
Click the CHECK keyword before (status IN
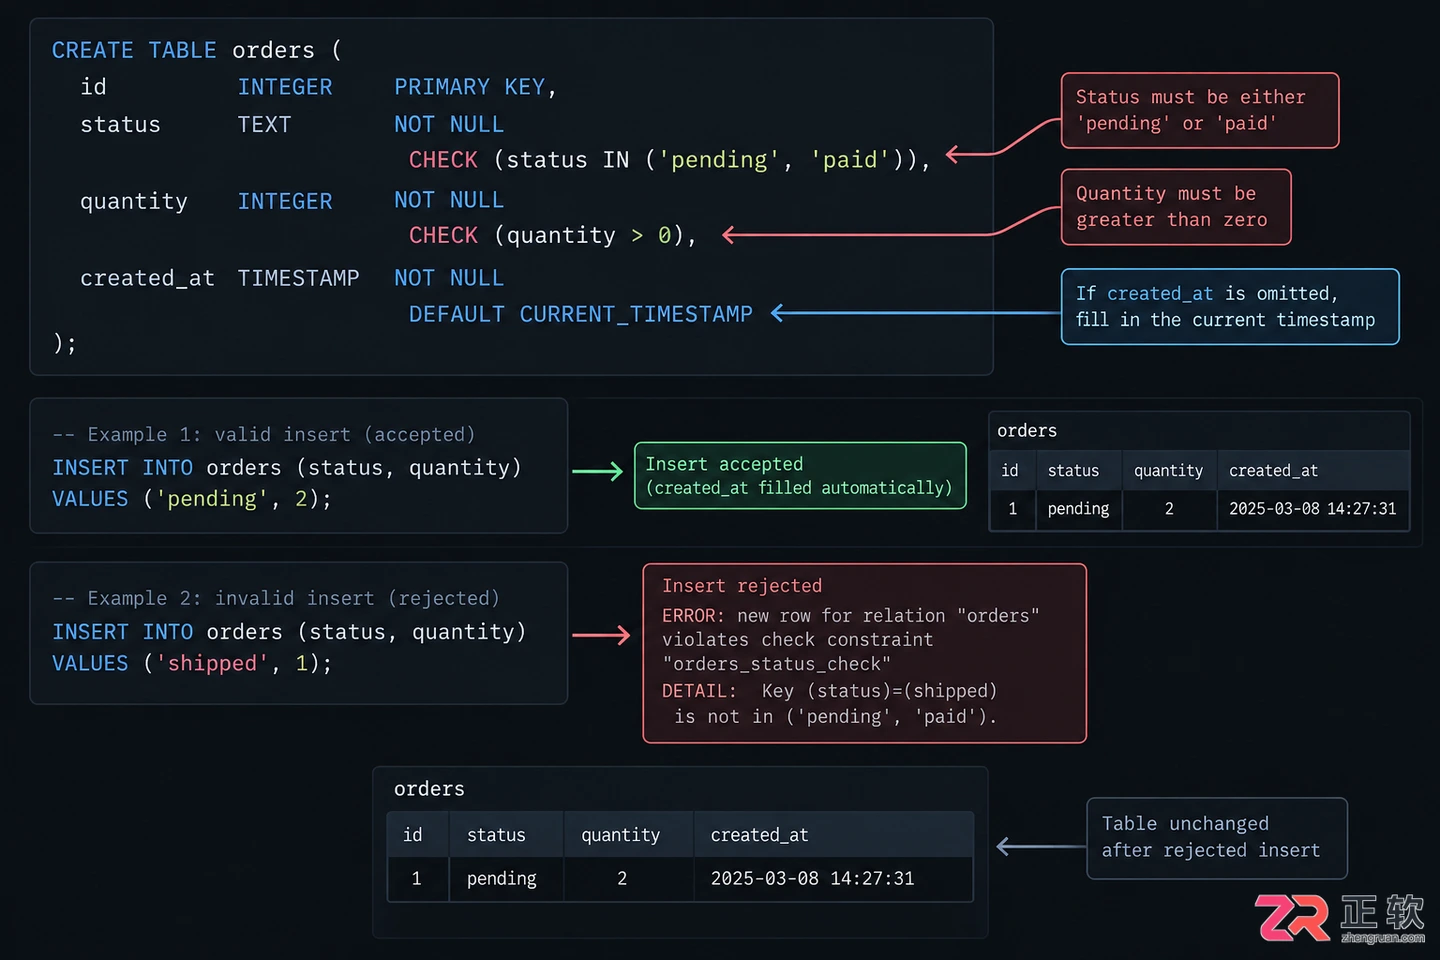pos(443,160)
